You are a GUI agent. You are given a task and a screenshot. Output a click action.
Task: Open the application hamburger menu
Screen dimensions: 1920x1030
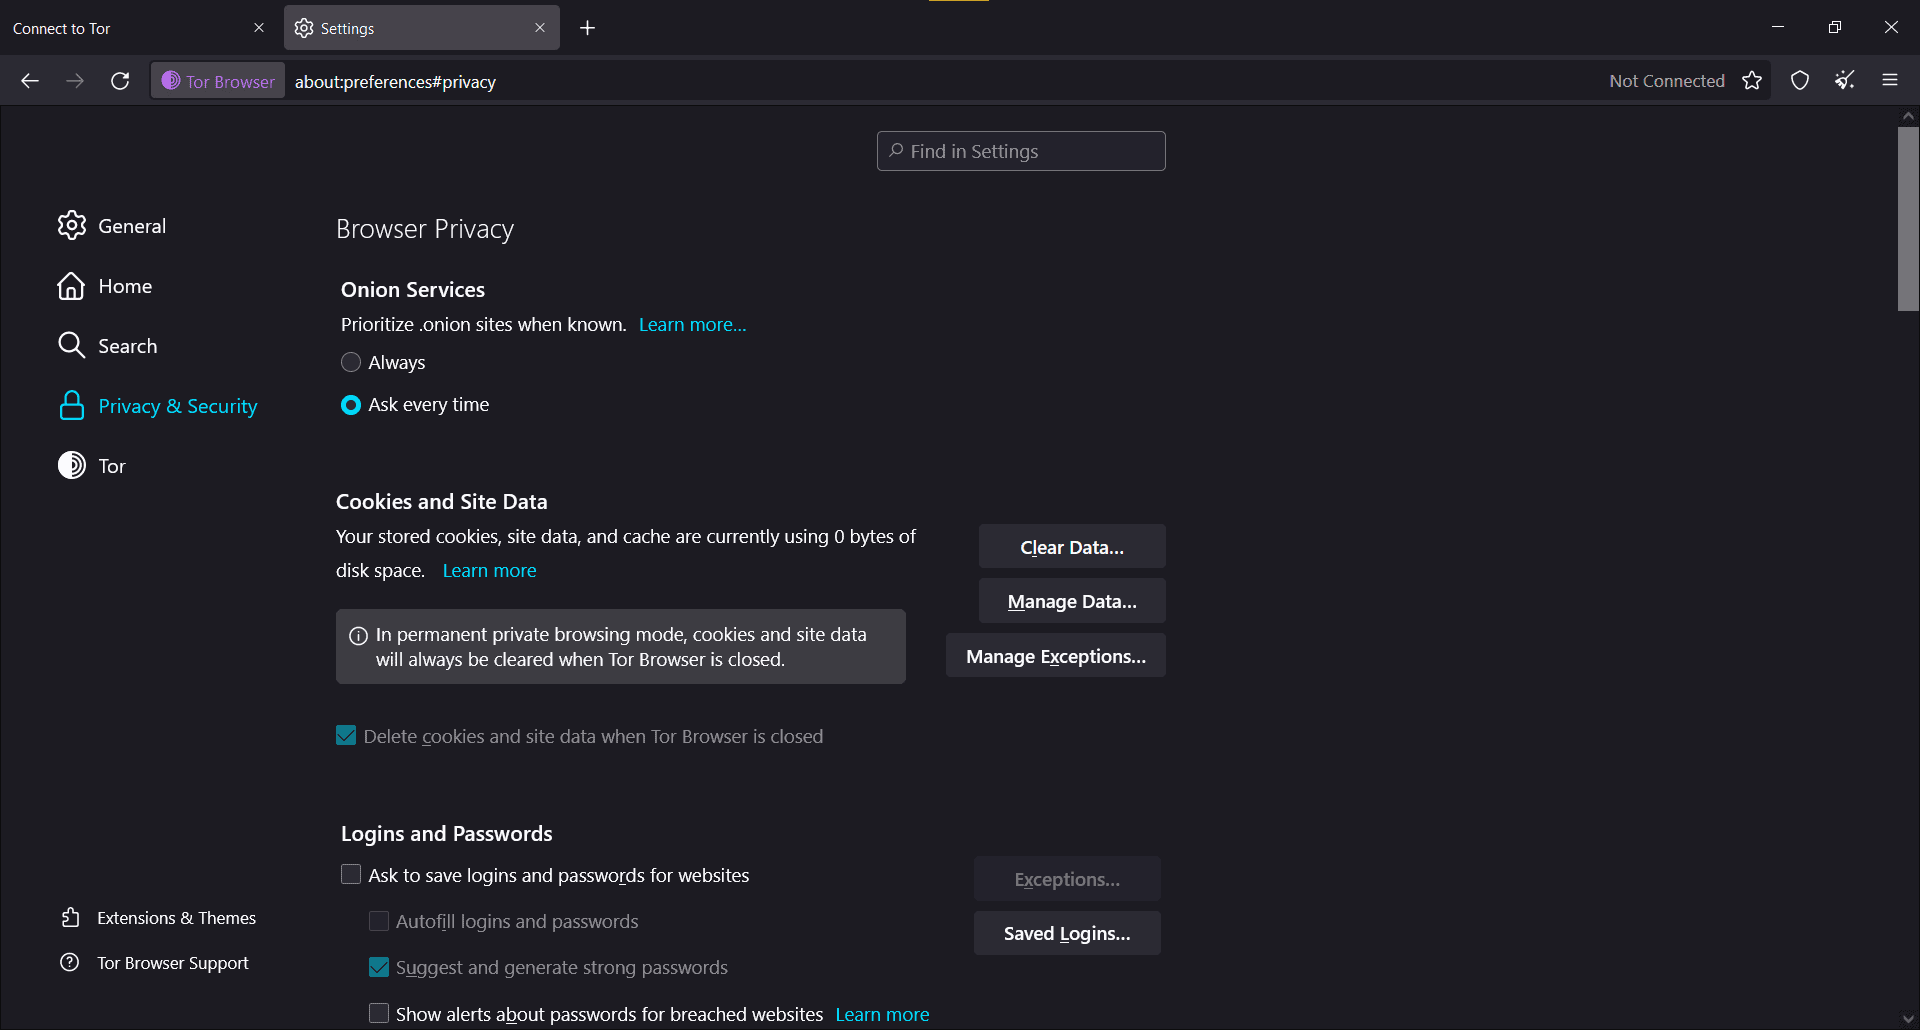click(x=1890, y=81)
